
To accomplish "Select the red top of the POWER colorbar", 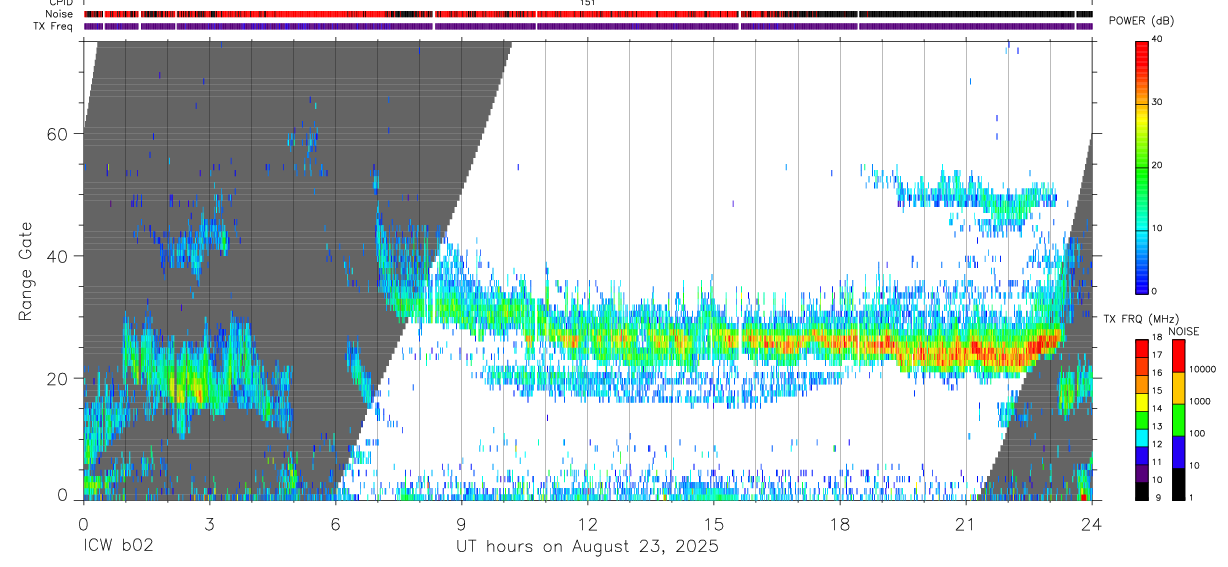I will tap(1142, 46).
